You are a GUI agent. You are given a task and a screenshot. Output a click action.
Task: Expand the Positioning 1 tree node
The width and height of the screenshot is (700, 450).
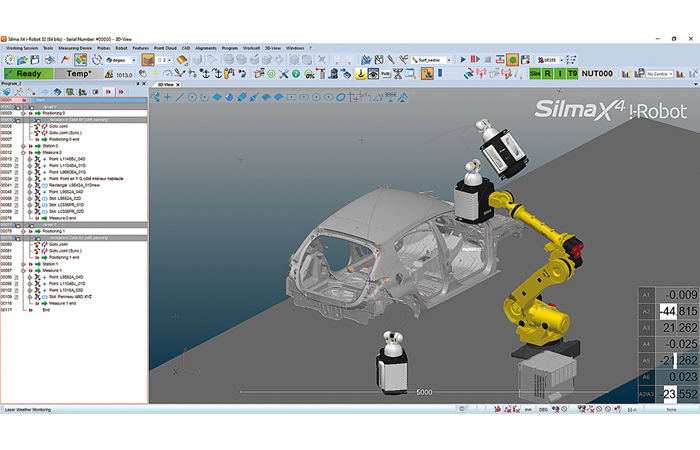[24, 231]
